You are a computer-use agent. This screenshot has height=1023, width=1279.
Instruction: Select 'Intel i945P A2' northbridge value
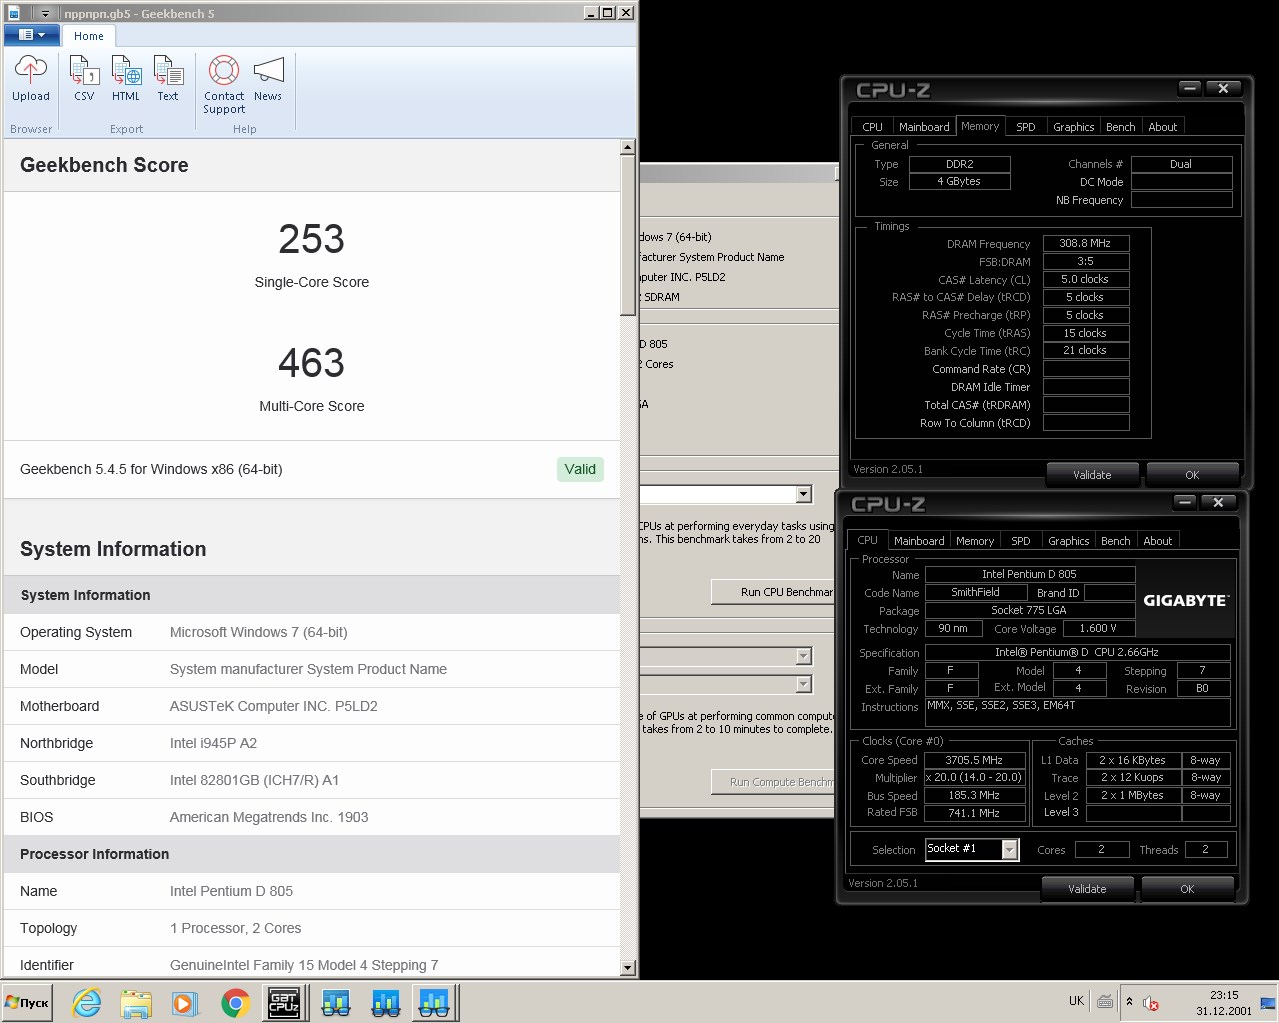(x=213, y=743)
